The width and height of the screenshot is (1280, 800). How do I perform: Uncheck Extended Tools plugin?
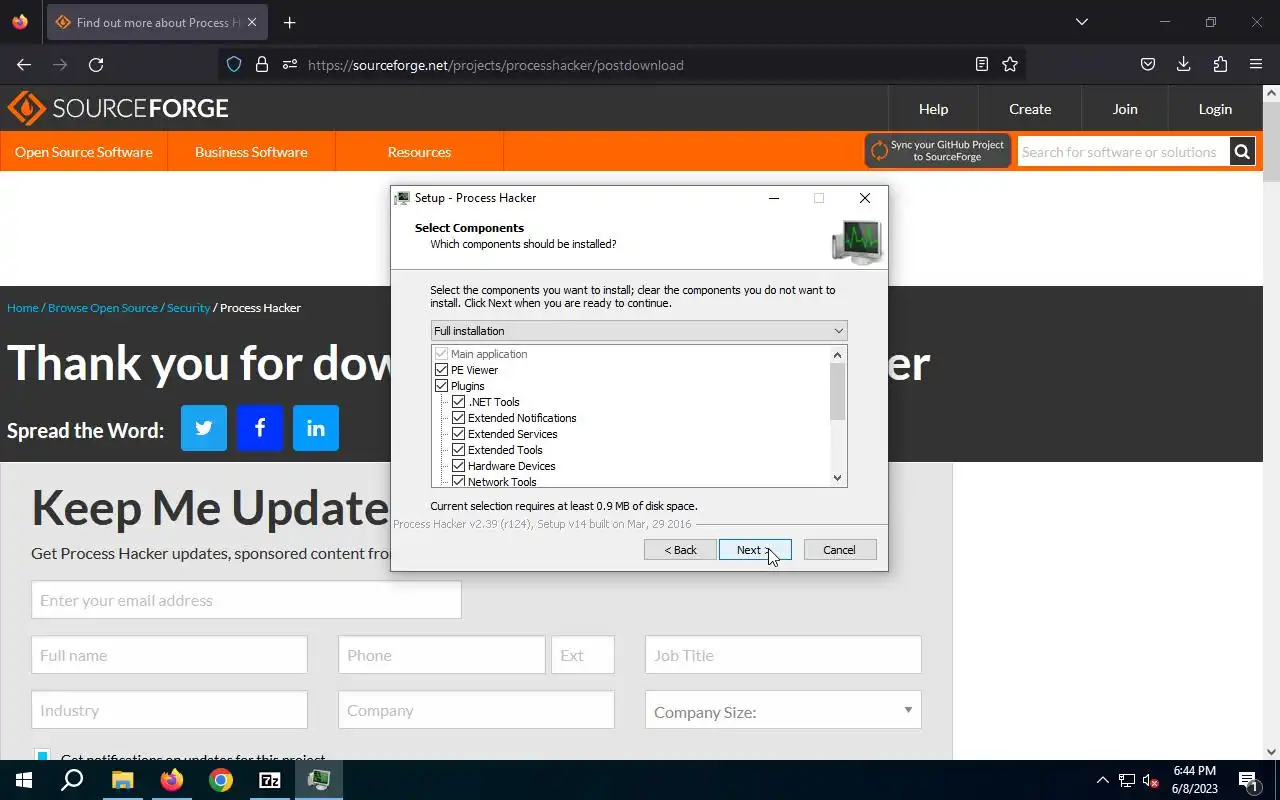pos(459,450)
